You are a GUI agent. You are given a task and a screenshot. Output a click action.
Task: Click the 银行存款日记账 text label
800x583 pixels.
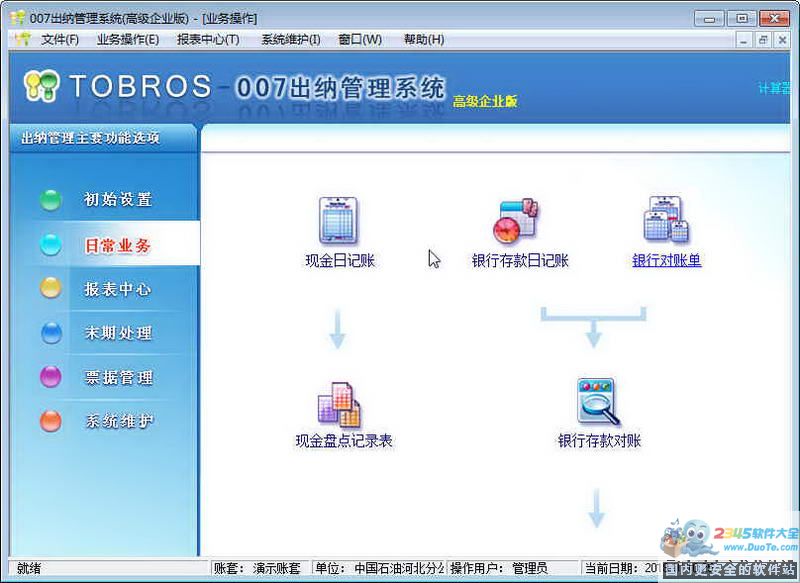point(520,261)
